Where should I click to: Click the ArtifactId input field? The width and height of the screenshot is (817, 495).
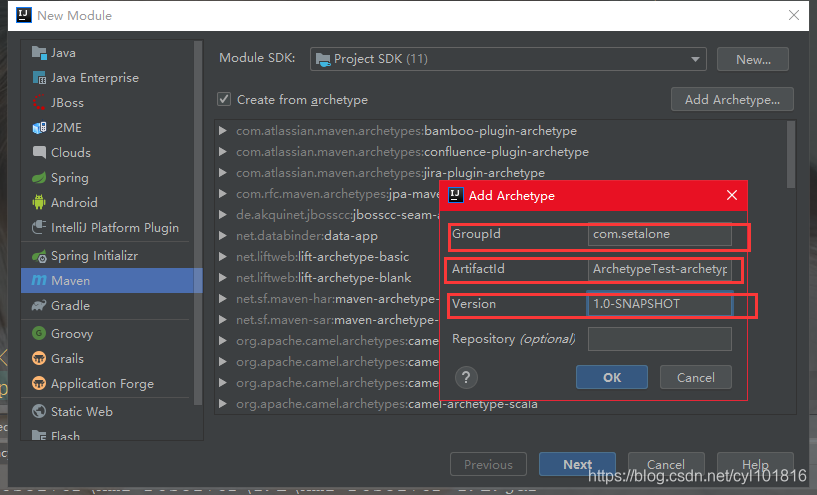tap(660, 269)
